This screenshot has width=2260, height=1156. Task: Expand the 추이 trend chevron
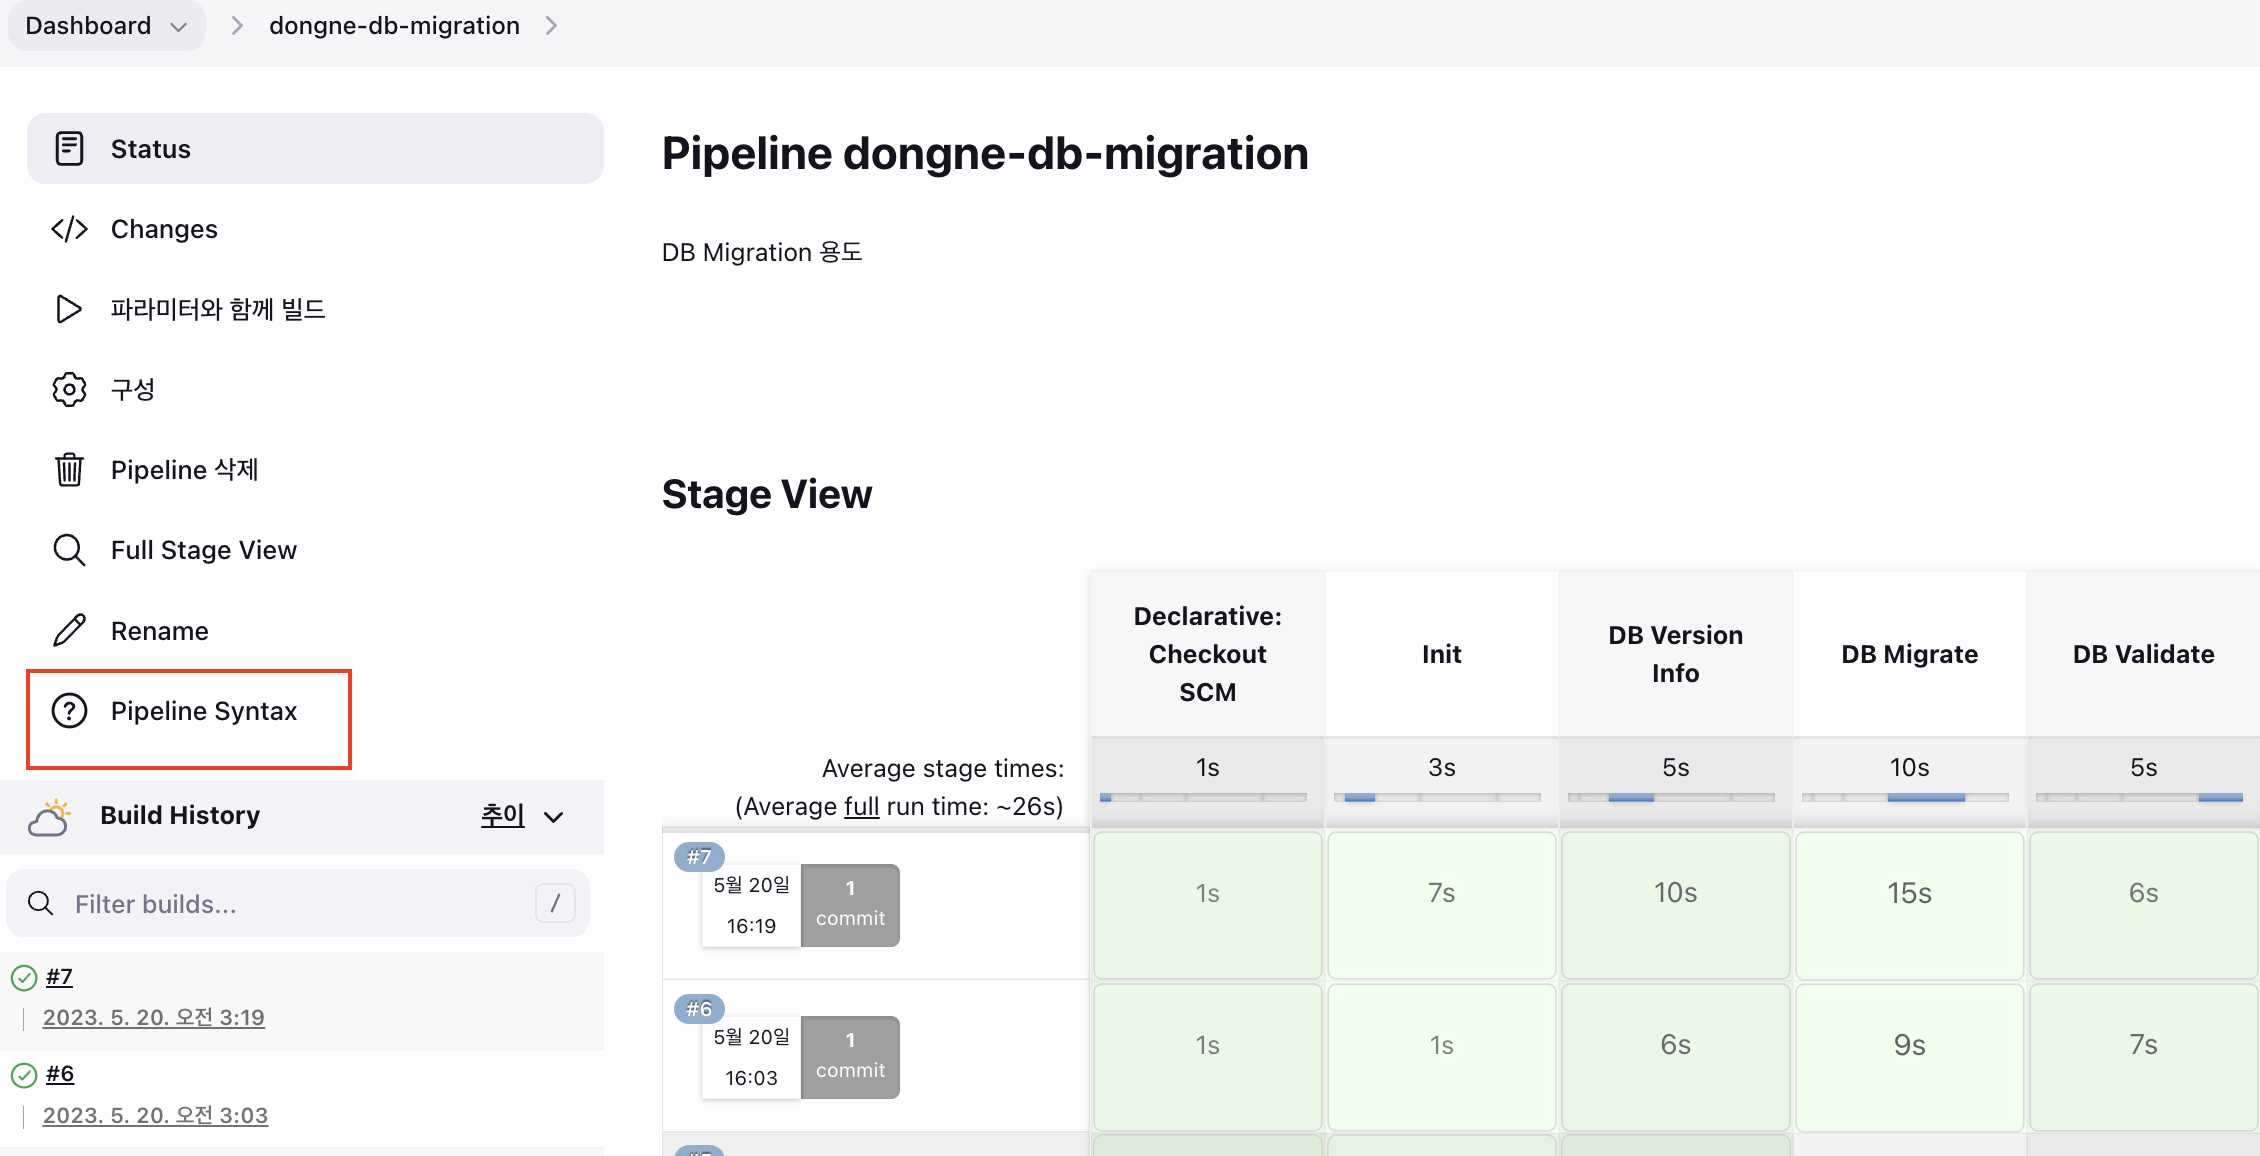[x=553, y=817]
